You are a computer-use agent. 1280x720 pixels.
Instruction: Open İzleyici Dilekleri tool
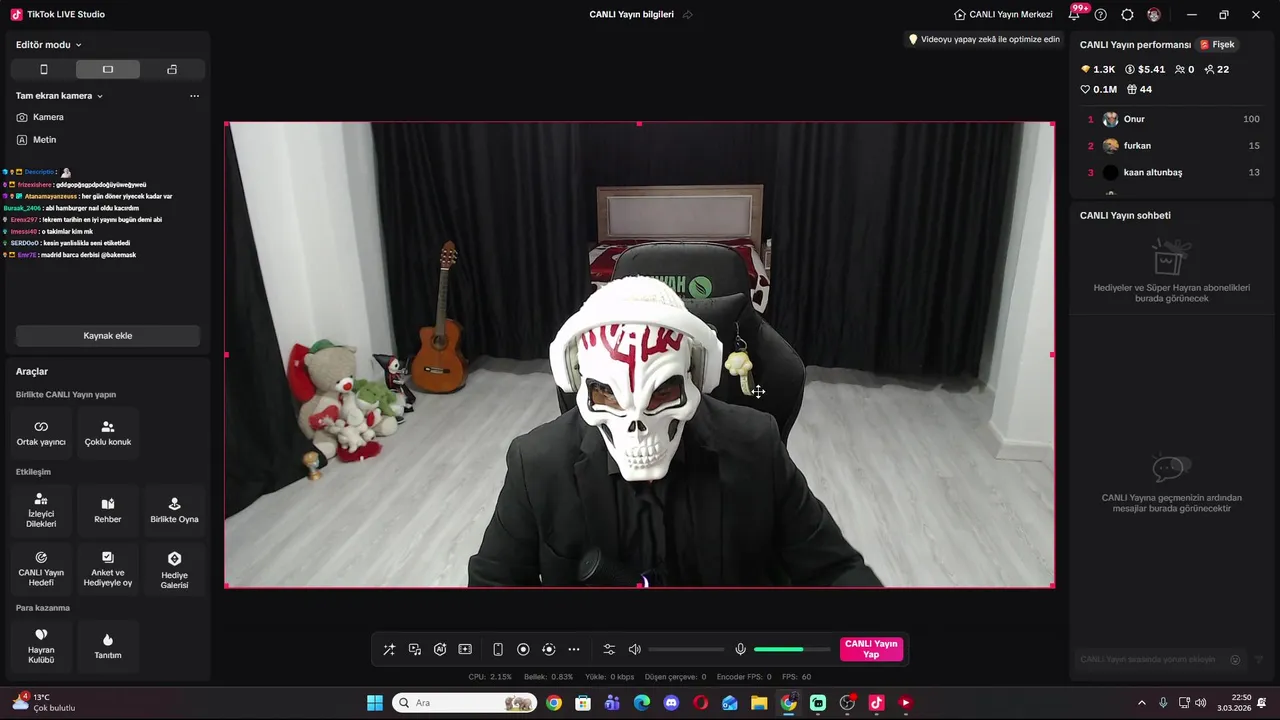tap(41, 511)
